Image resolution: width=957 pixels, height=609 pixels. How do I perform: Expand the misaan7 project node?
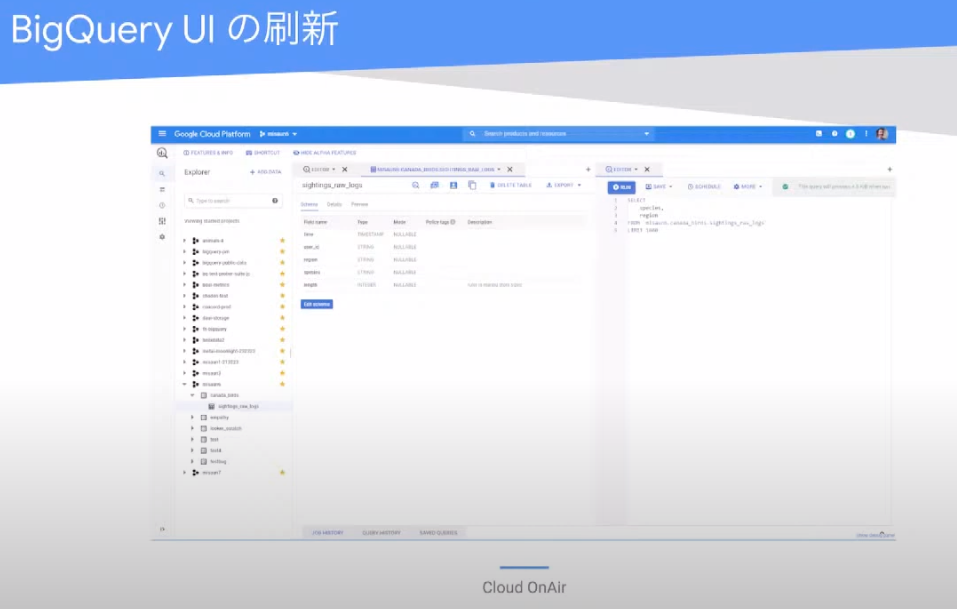(184, 472)
